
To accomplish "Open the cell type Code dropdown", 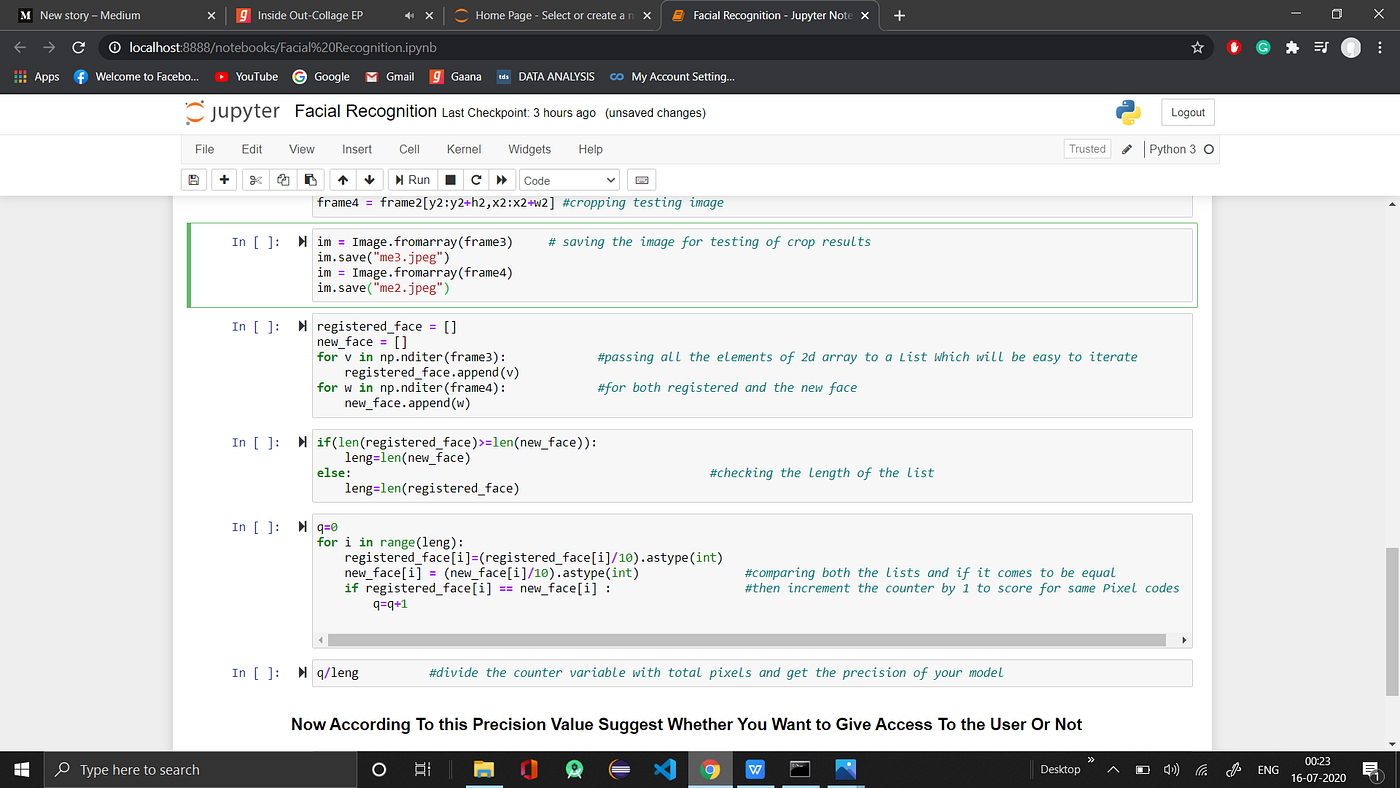I will coord(570,180).
